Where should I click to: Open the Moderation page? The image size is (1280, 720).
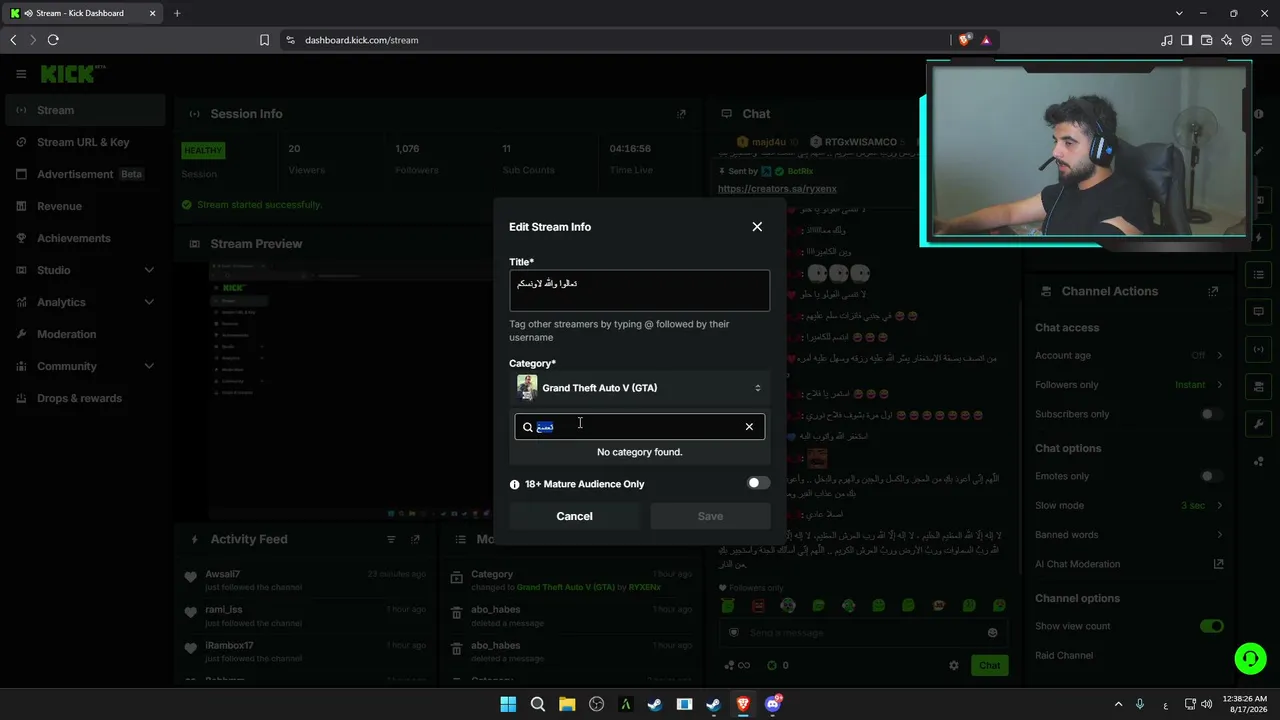(x=85, y=334)
